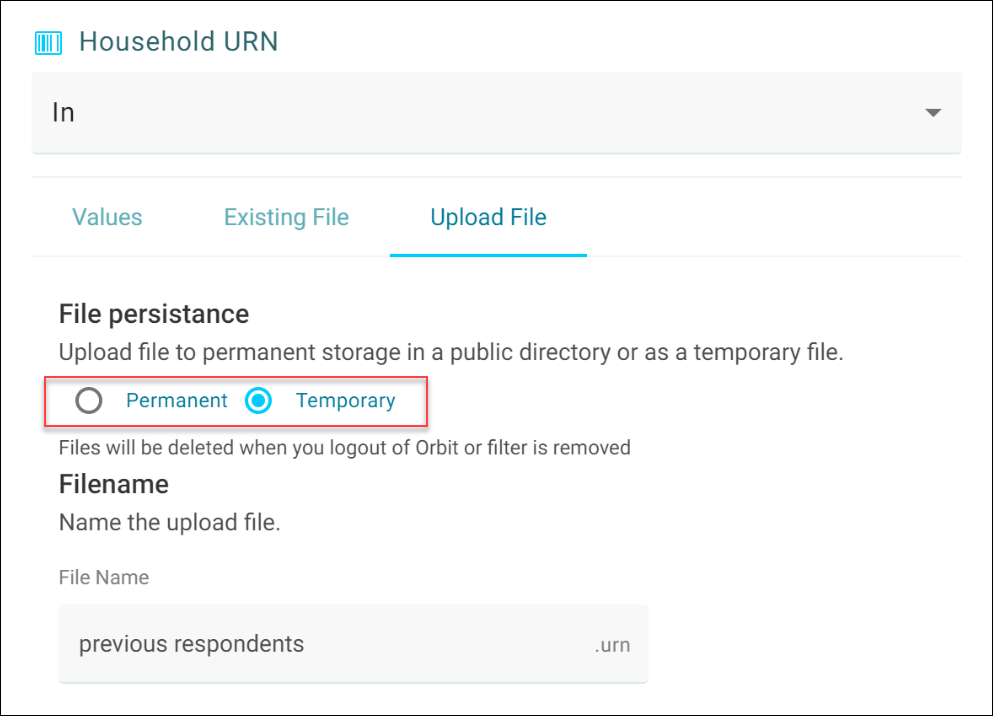Click the 'File Name' field label
This screenshot has width=993, height=716.
[104, 577]
